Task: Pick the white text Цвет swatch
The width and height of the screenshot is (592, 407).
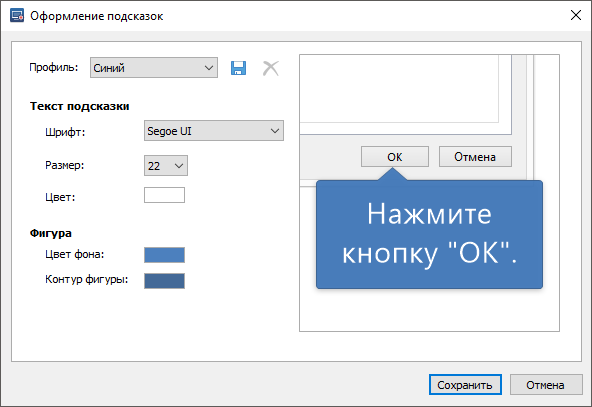Action: pos(164,195)
